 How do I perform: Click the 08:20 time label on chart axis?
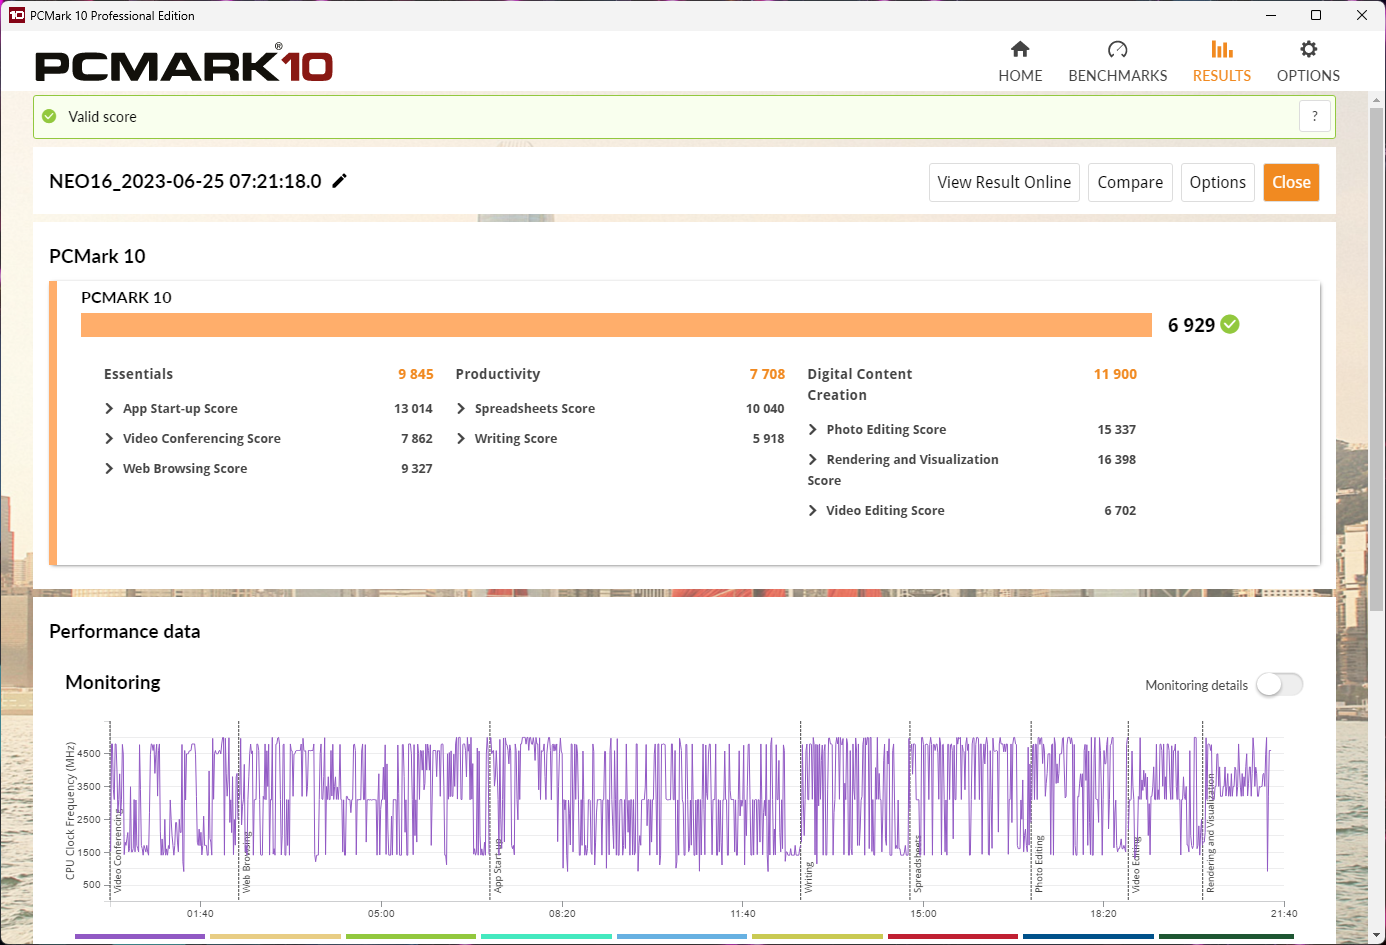(x=562, y=913)
